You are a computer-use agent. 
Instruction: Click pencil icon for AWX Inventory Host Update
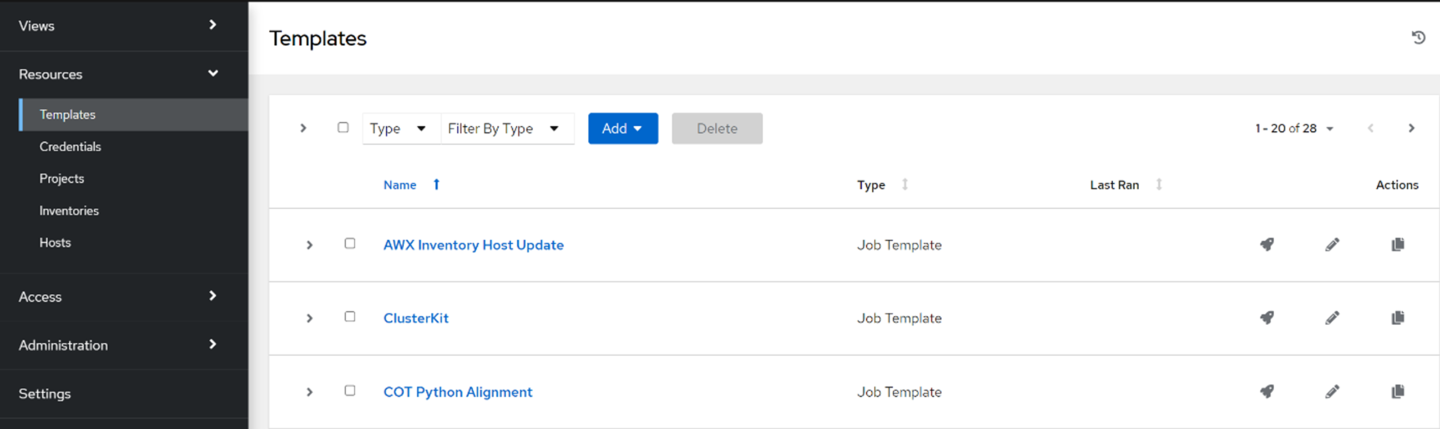tap(1332, 244)
